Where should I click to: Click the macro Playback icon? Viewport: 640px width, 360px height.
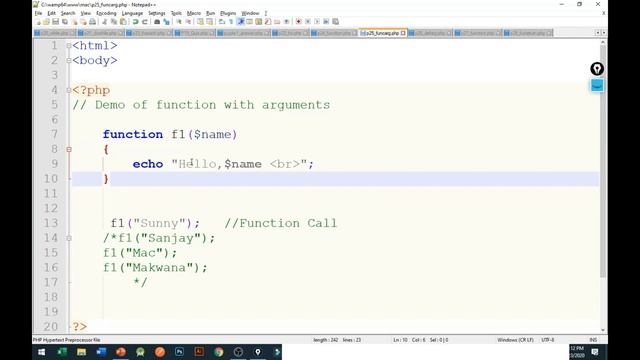(x=317, y=22)
